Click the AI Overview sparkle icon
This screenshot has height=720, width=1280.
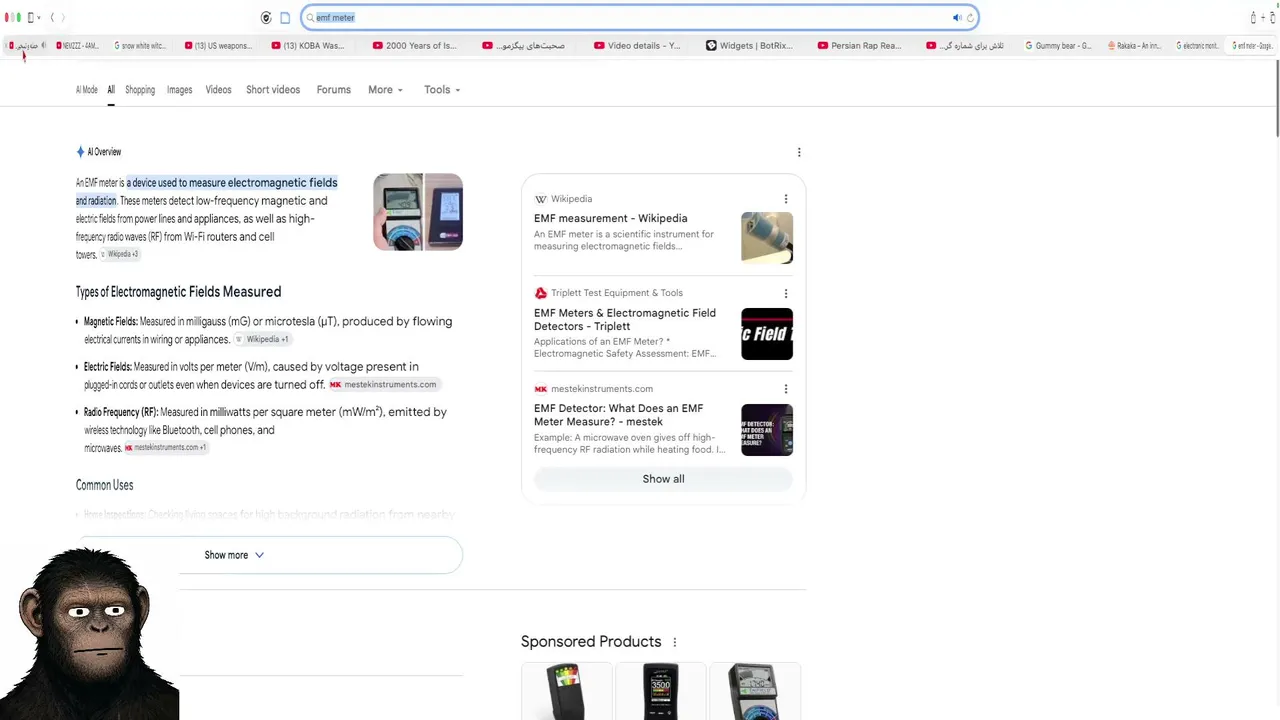click(80, 152)
